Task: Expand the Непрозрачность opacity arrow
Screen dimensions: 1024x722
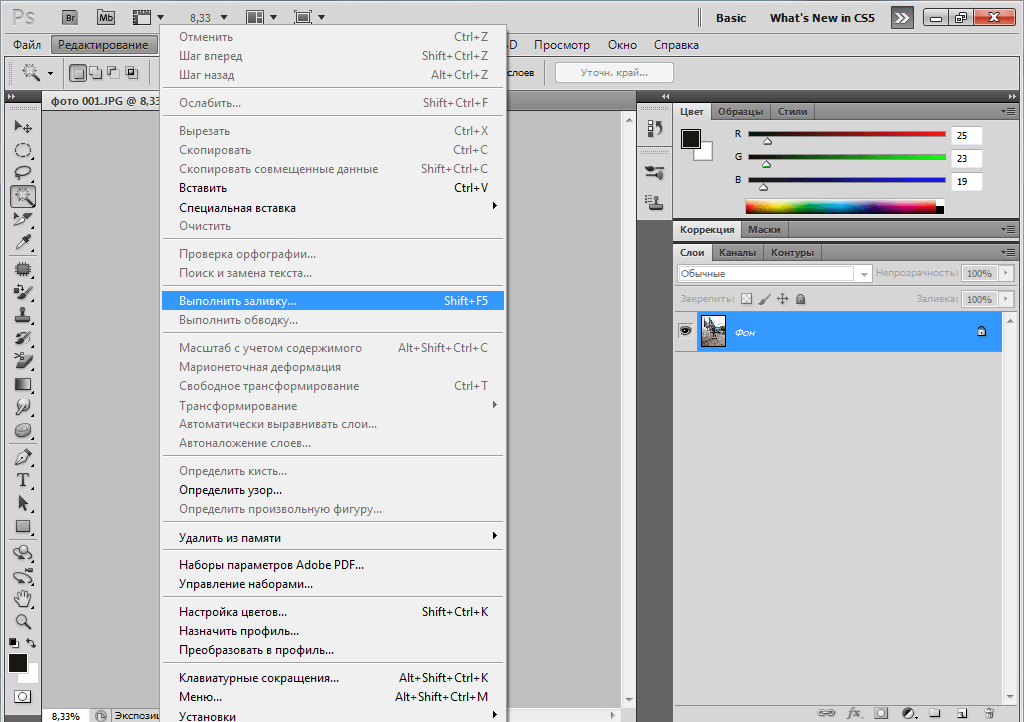Action: coord(1005,273)
